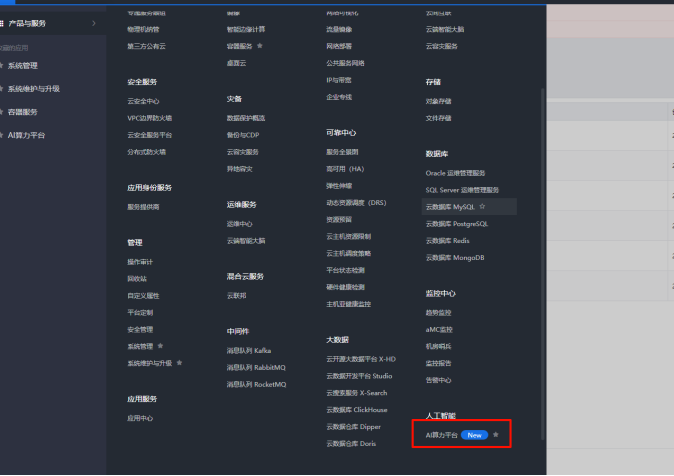Open 消息队列 RabbitMQ
Screen dimensions: 674x476
point(256,367)
